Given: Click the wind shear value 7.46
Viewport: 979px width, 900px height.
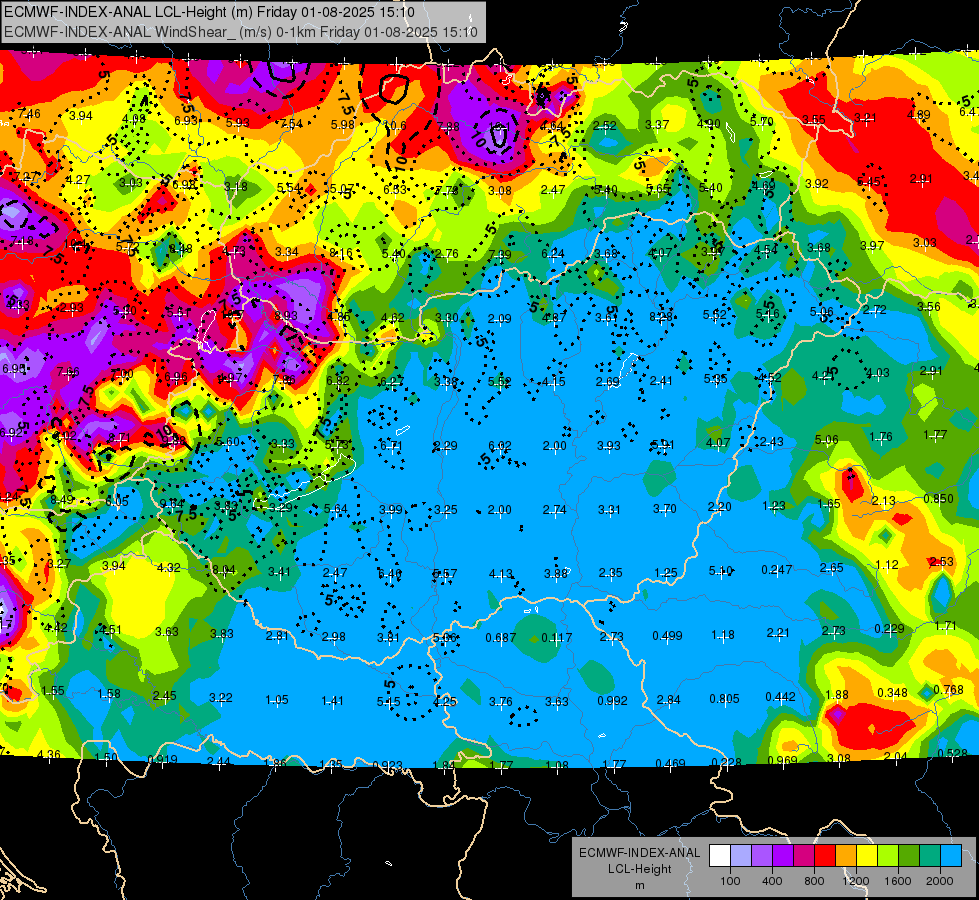Looking at the screenshot, I should pyautogui.click(x=29, y=114).
